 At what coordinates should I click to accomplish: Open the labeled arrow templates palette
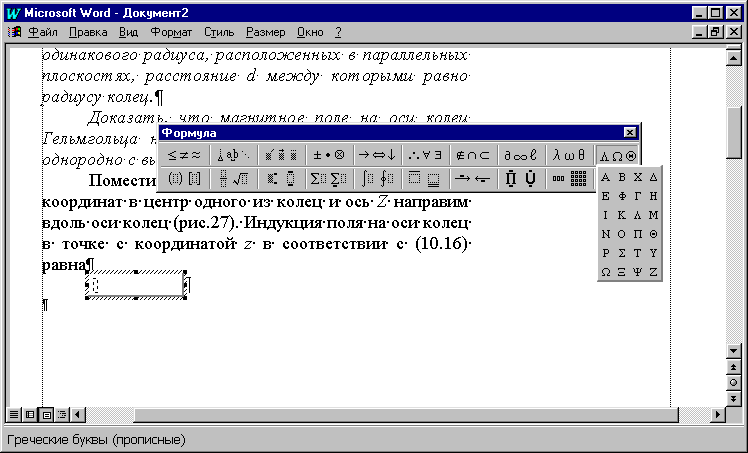coord(474,179)
